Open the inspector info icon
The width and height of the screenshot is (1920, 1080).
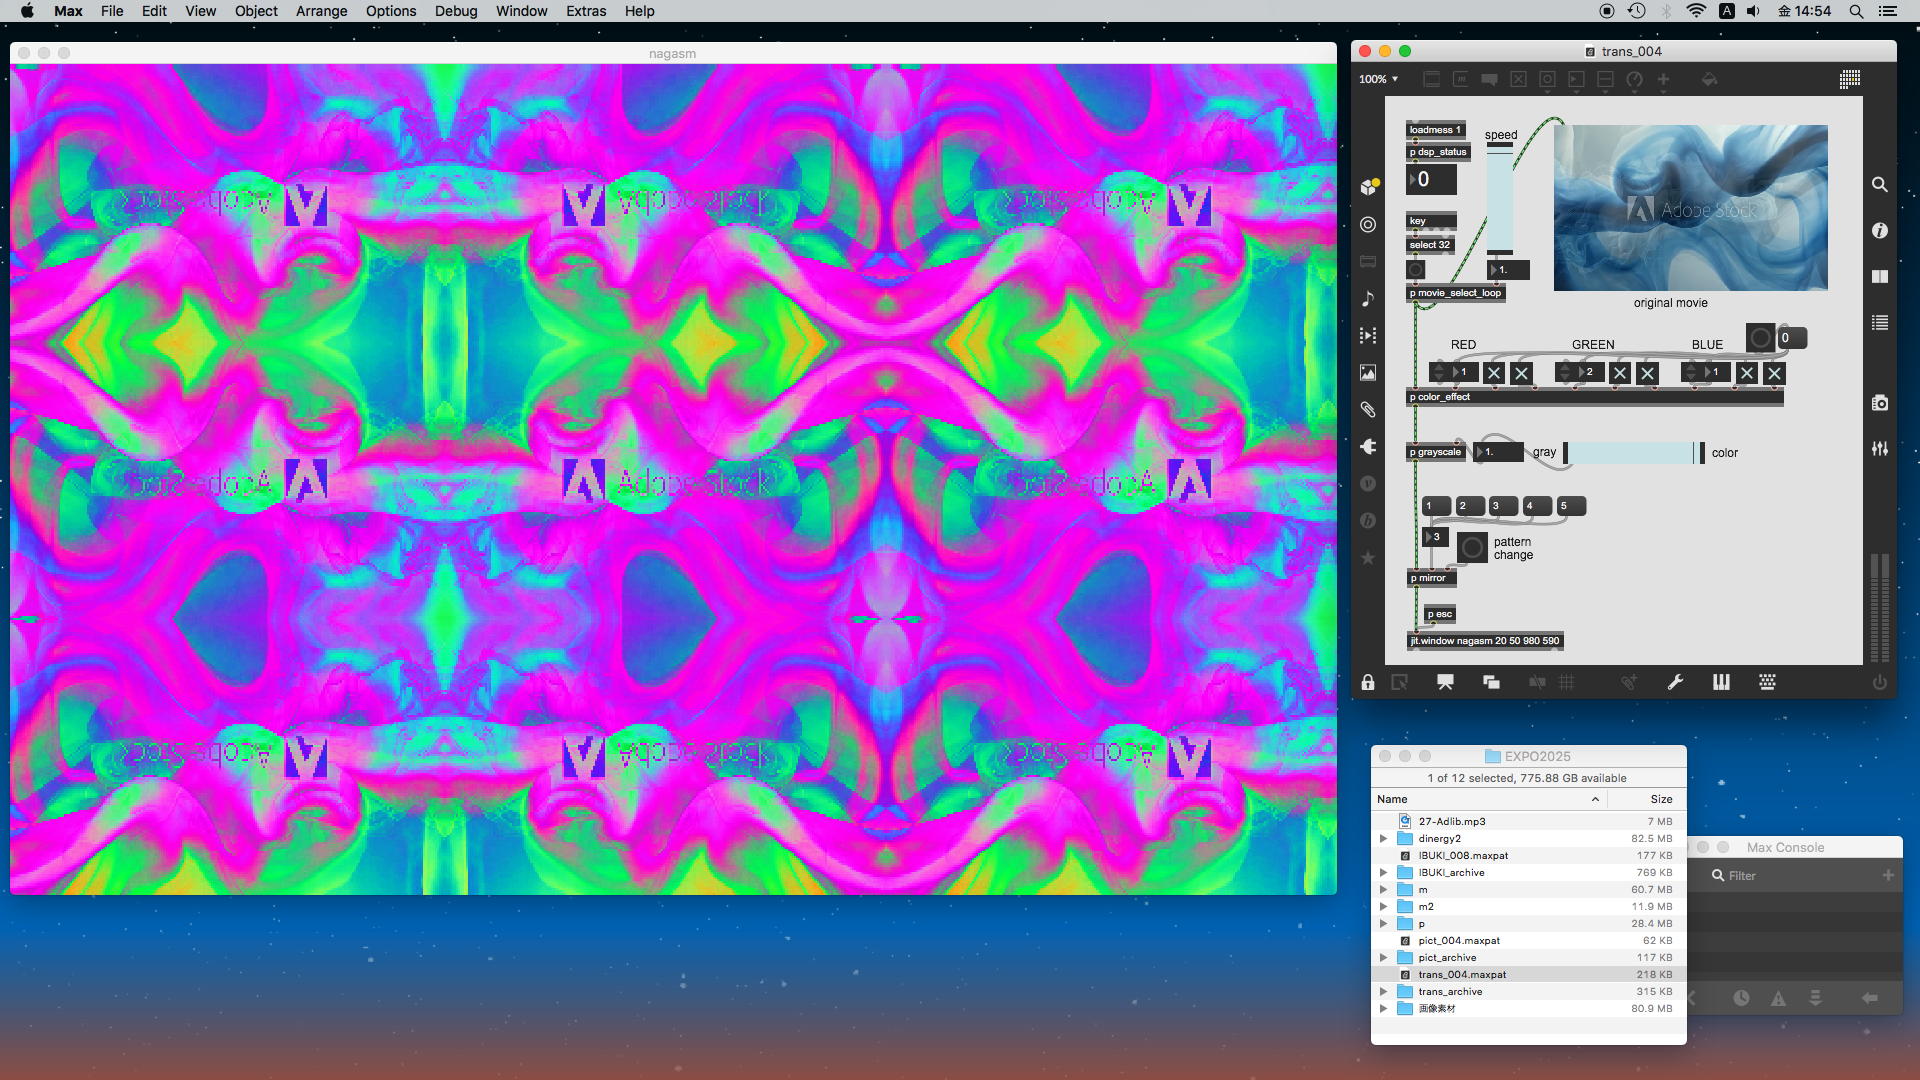point(1880,231)
